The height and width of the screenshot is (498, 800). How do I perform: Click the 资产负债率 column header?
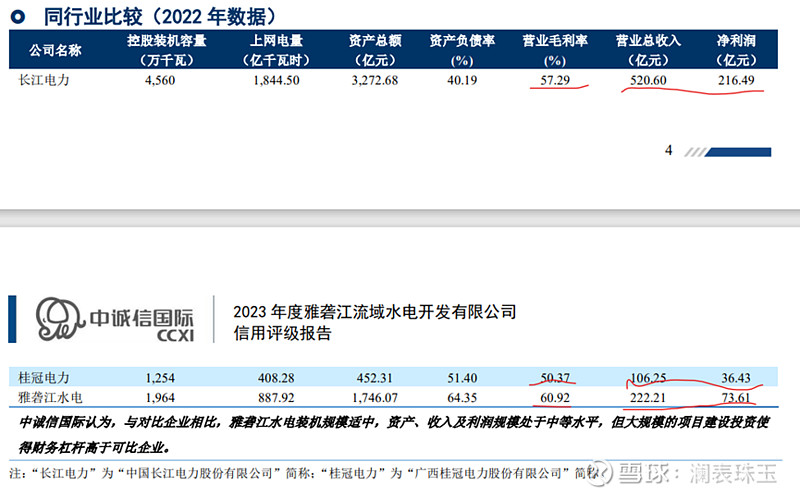462,50
